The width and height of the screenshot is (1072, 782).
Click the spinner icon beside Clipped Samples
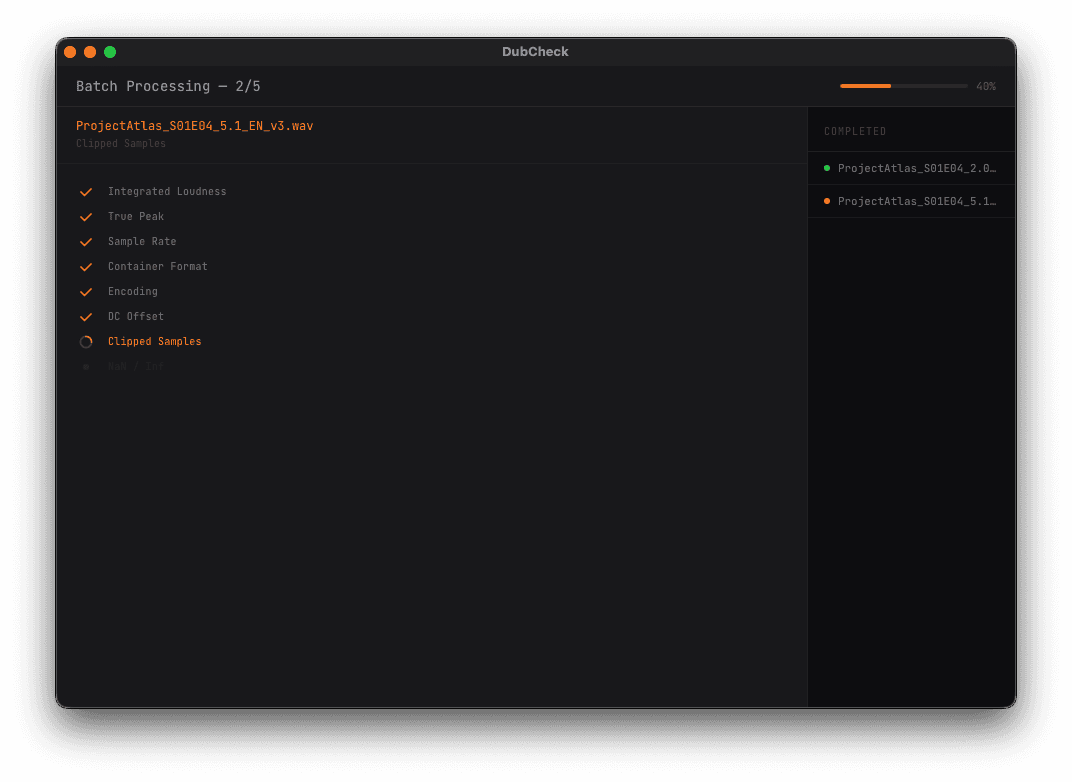[x=86, y=342]
